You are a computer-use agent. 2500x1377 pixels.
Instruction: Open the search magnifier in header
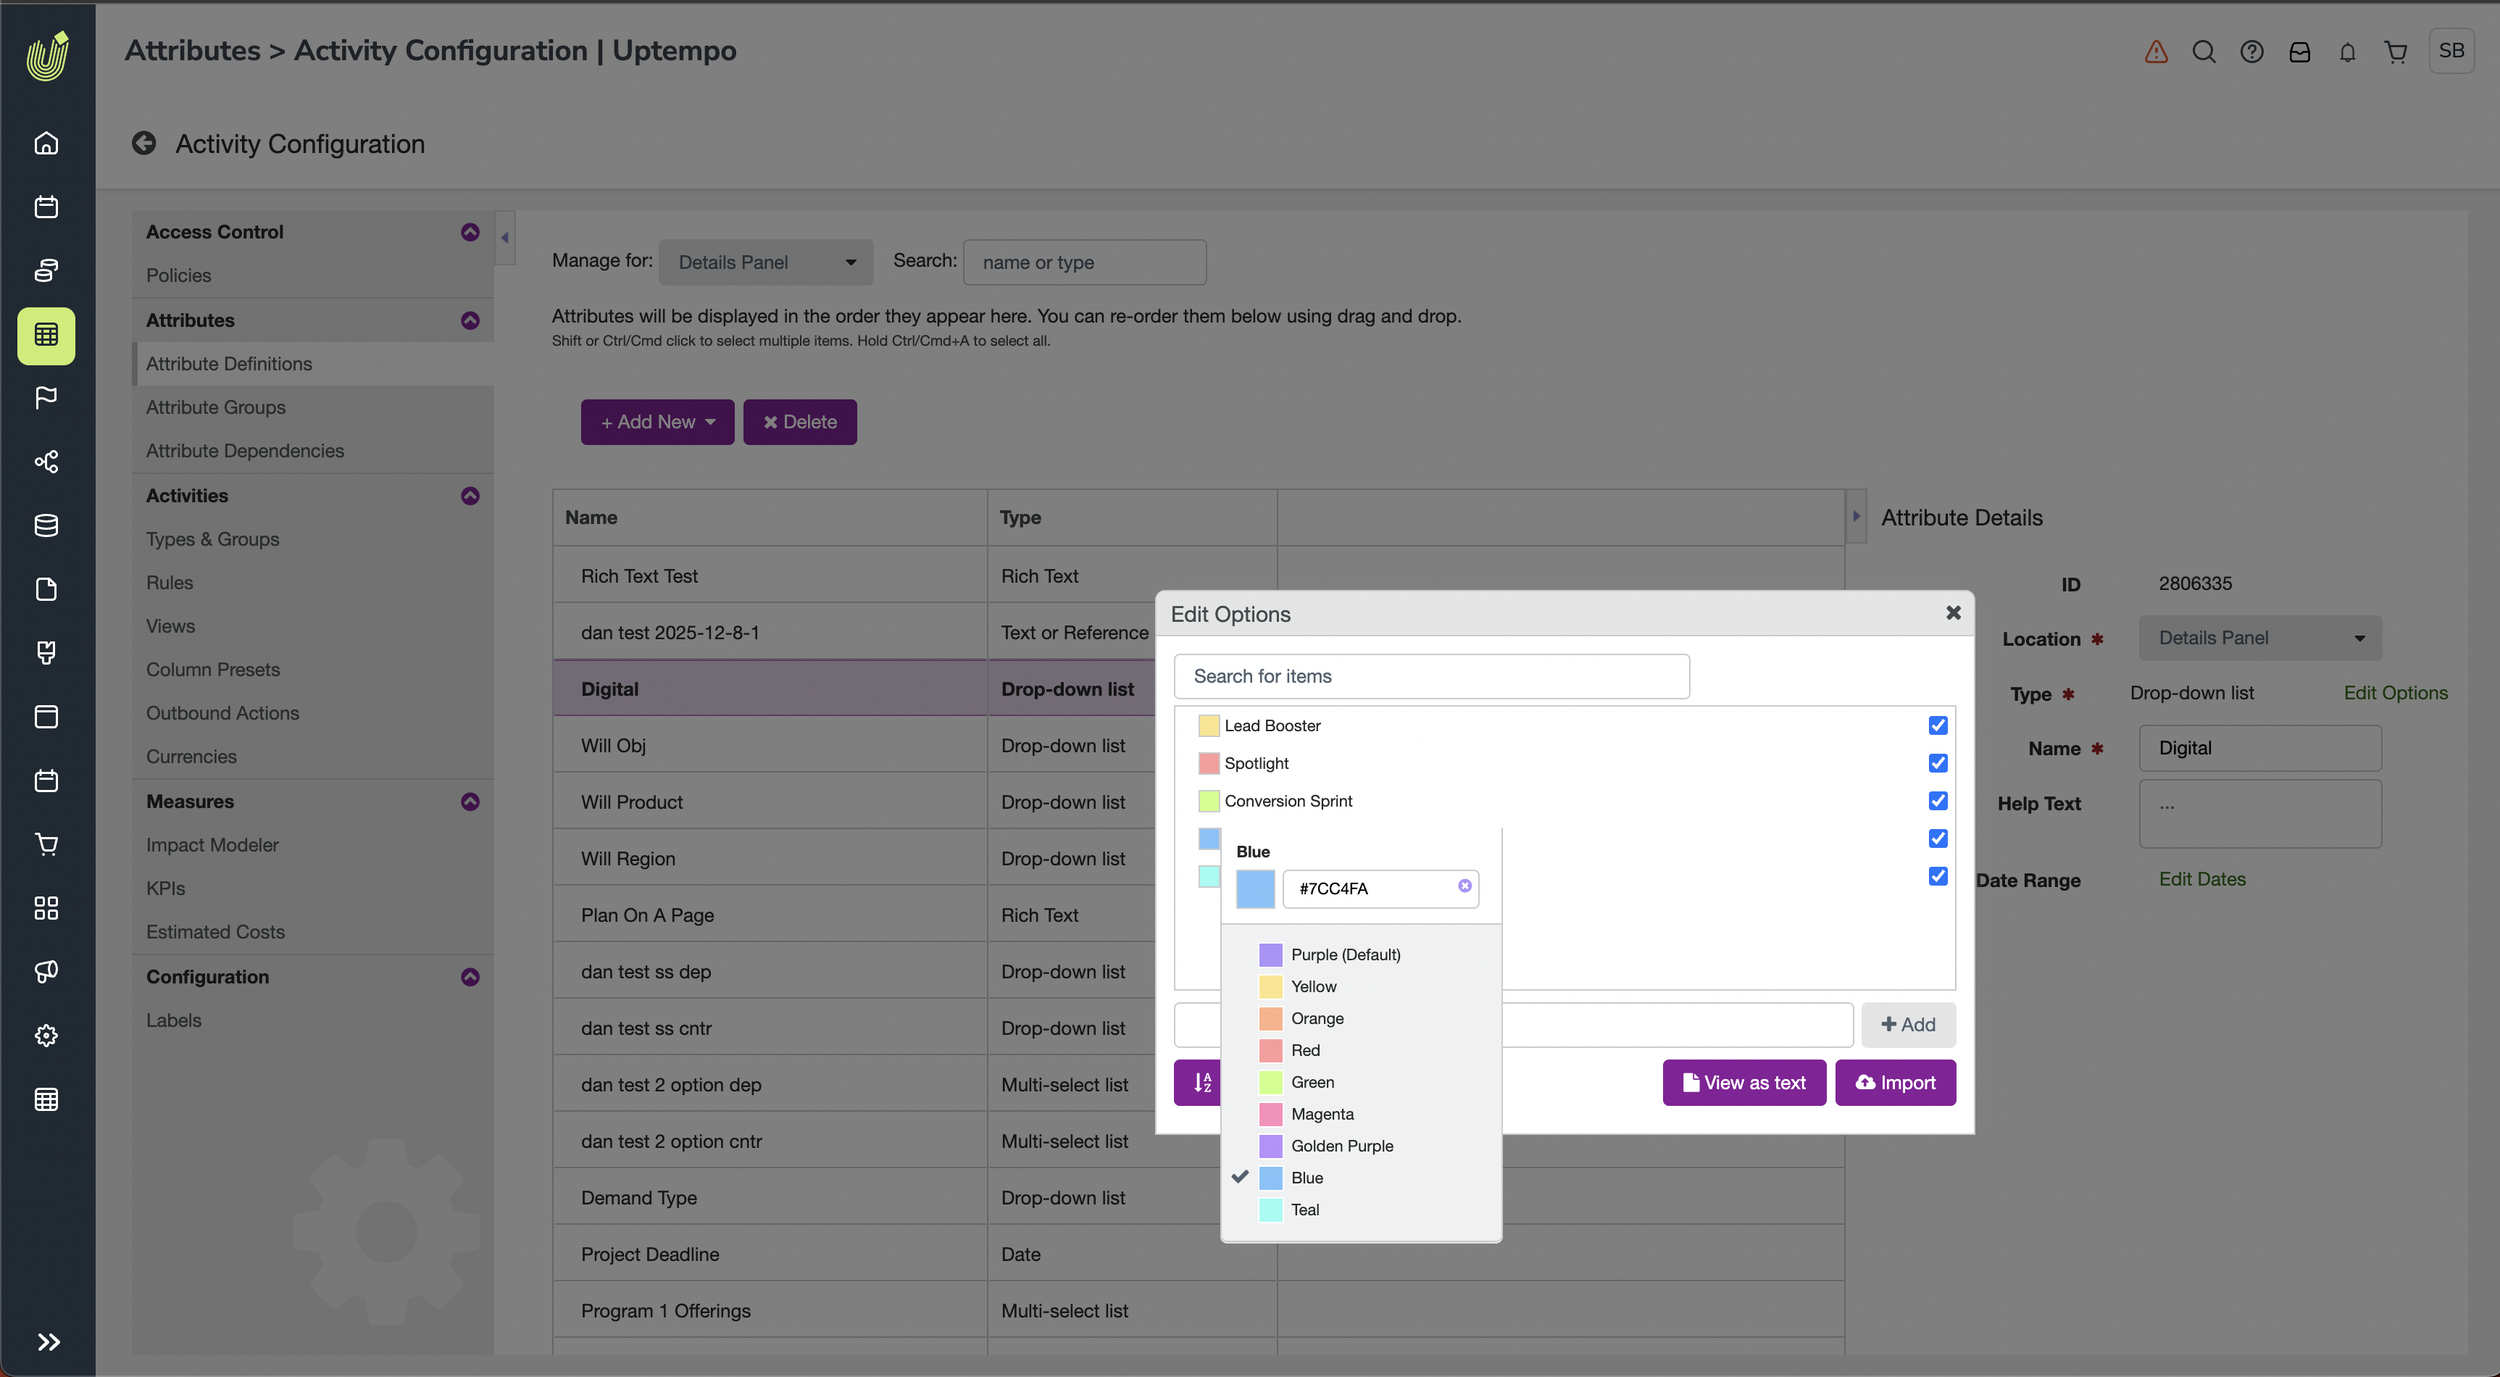point(2204,52)
